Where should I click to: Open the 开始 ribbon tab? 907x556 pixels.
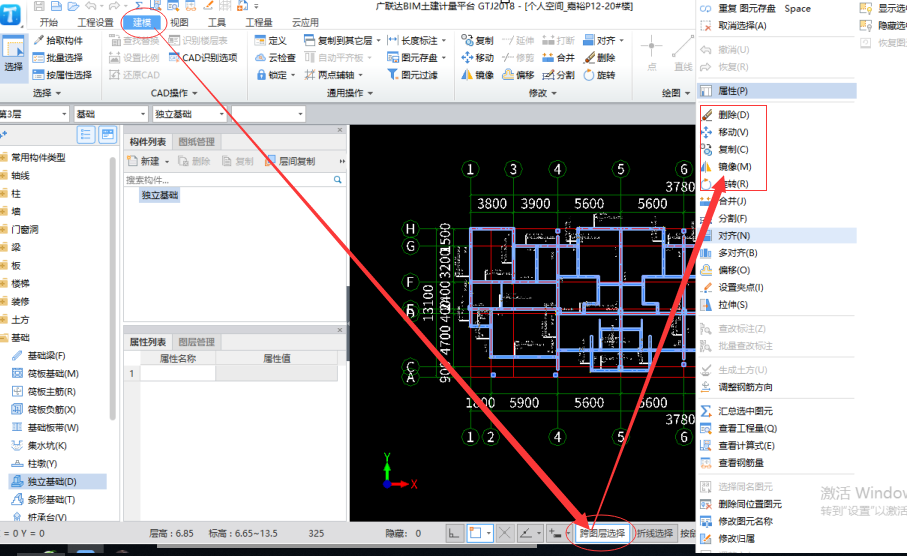[x=49, y=23]
